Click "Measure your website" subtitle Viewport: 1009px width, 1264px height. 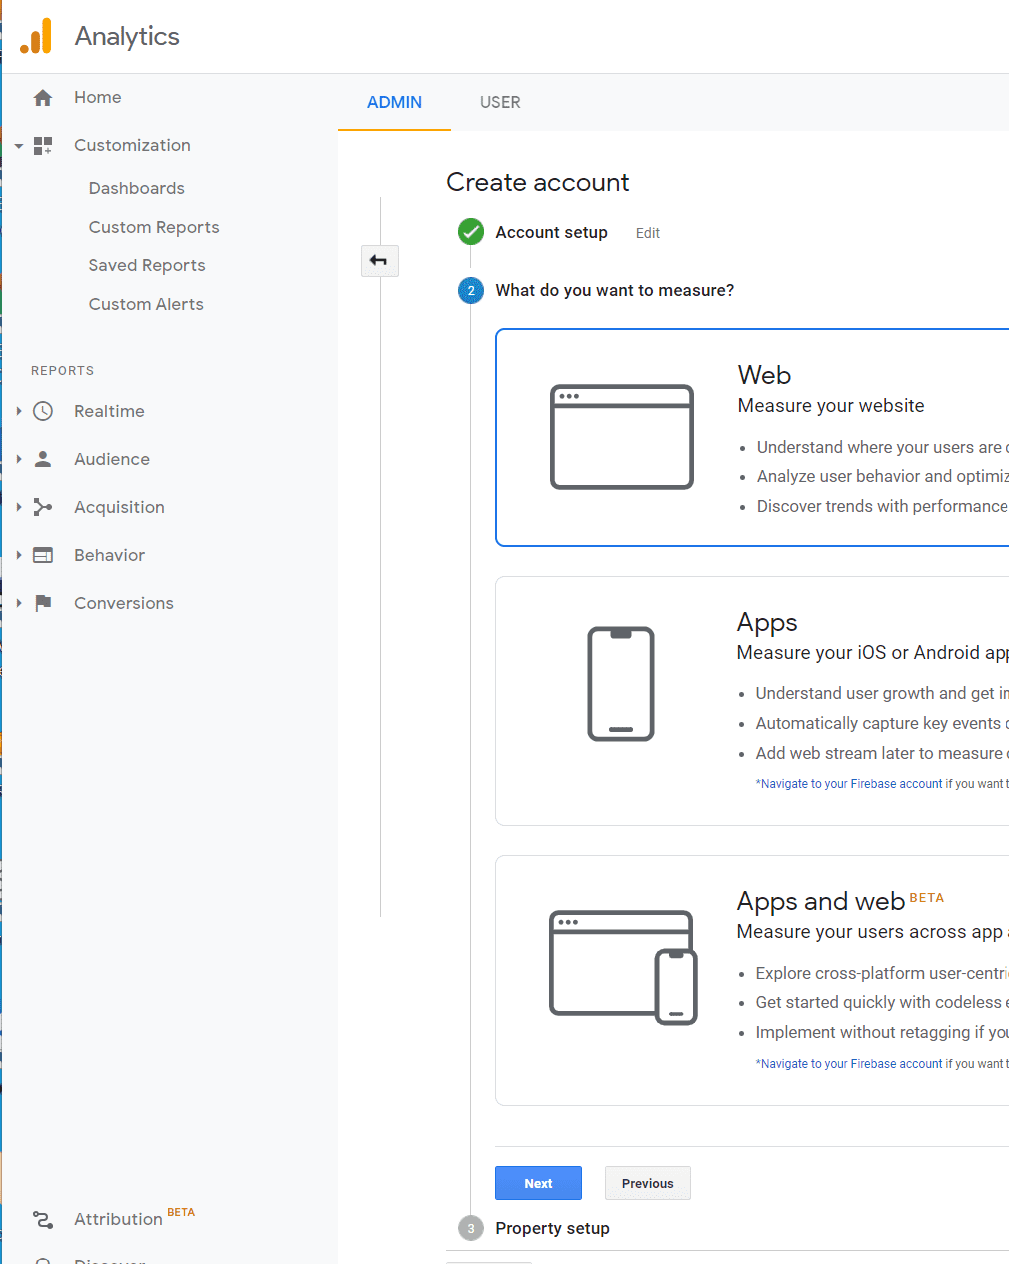[831, 406]
